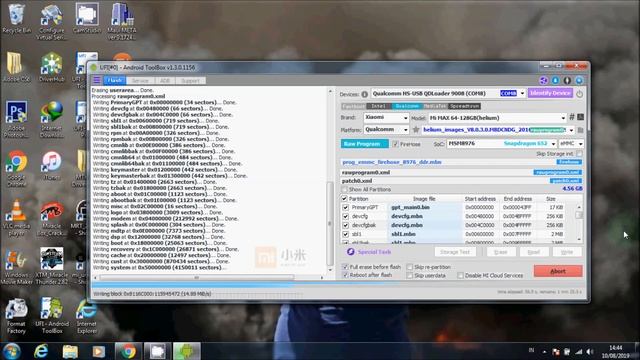Click the Special Task lightning icon
The image size is (640, 360).
(351, 252)
